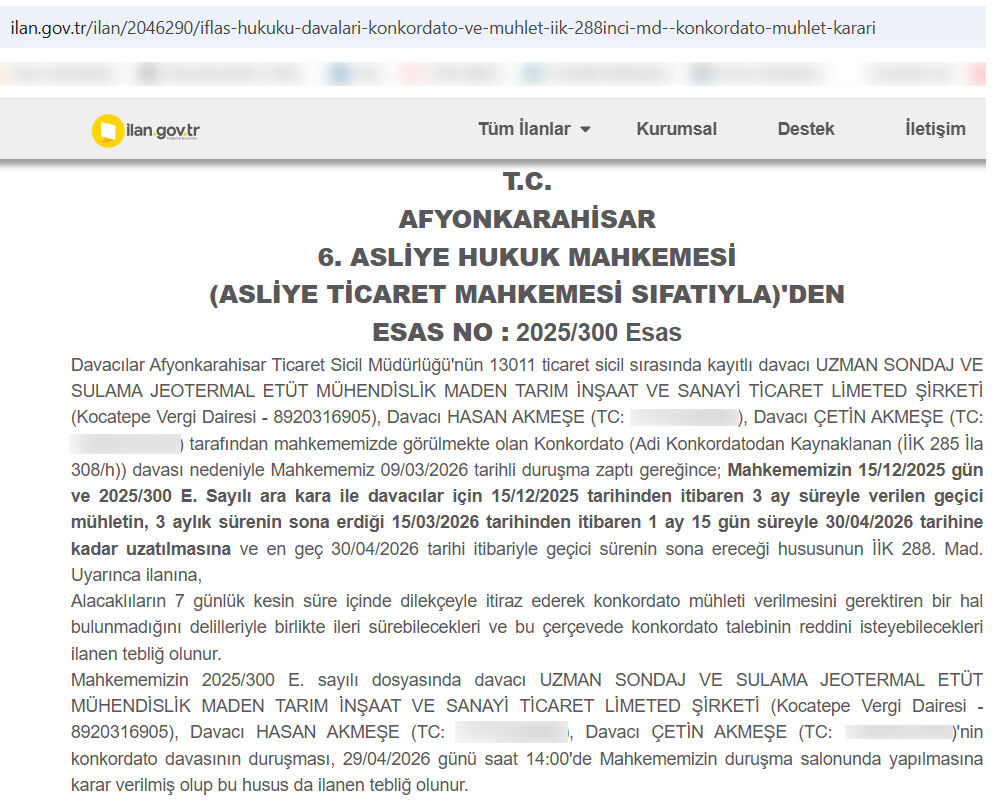
Task: Click the ilan.gov.tr site name text
Action: 162,131
